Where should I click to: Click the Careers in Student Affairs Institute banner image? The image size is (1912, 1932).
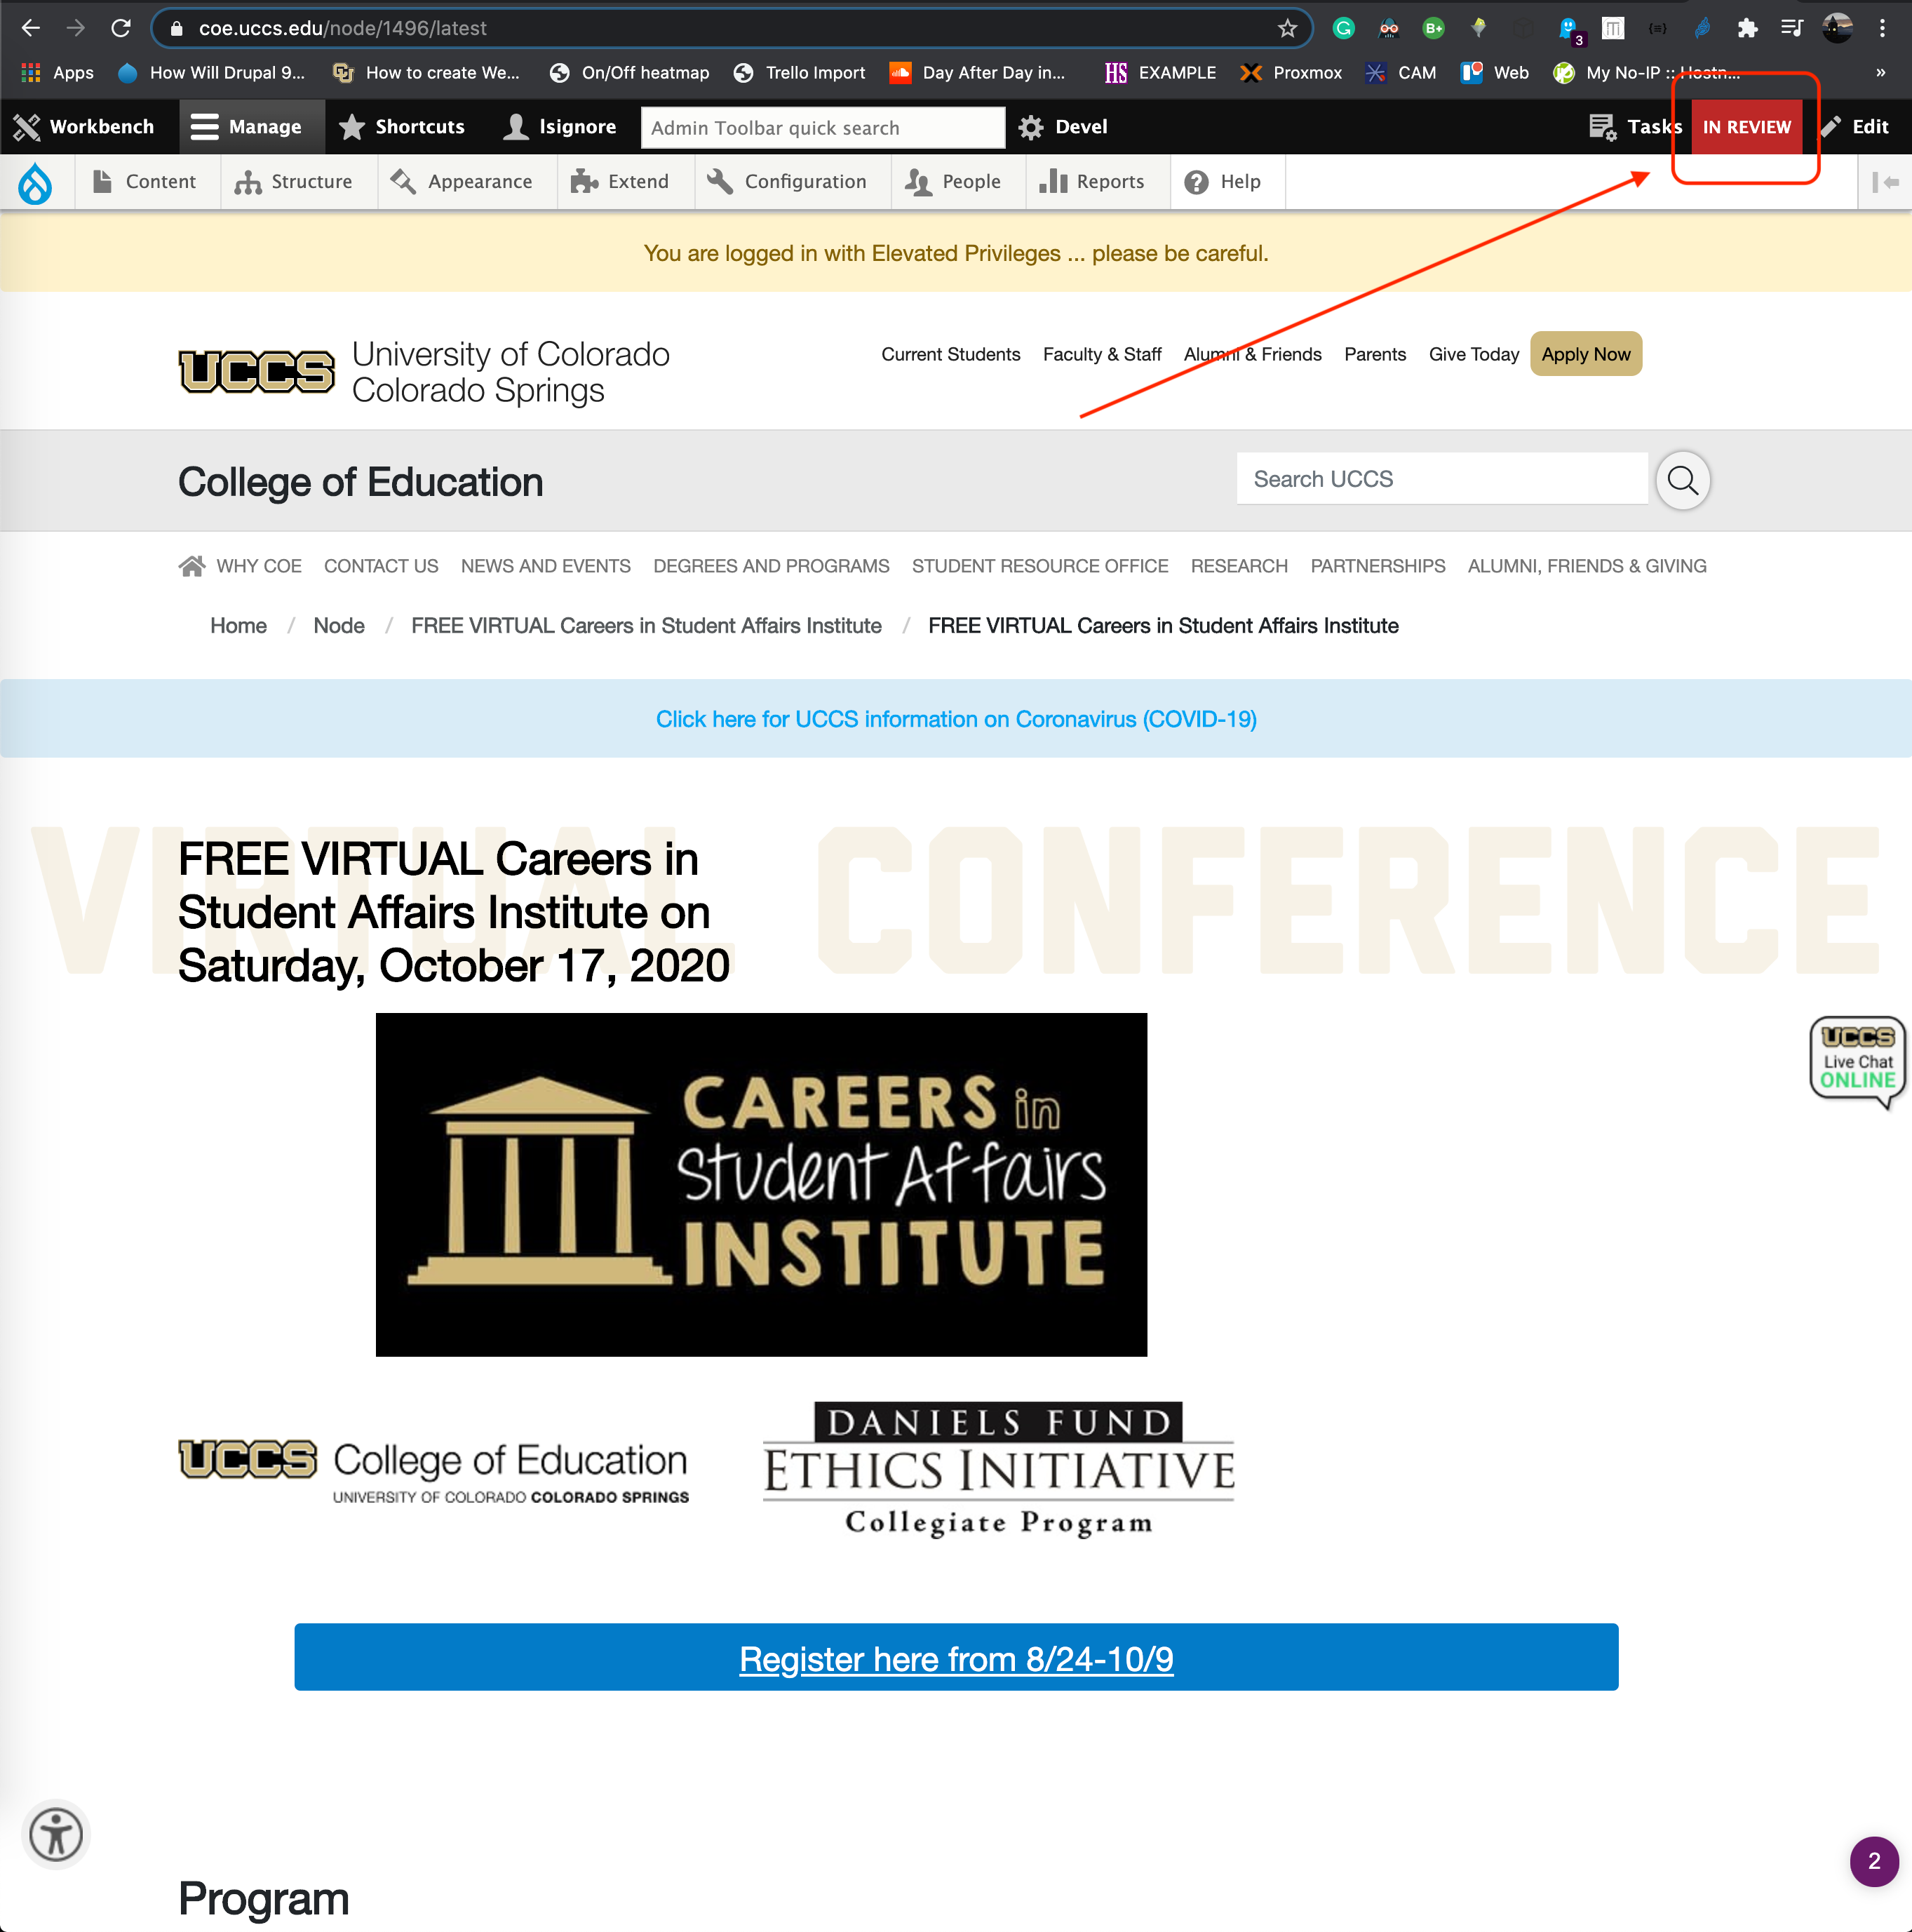coord(761,1185)
